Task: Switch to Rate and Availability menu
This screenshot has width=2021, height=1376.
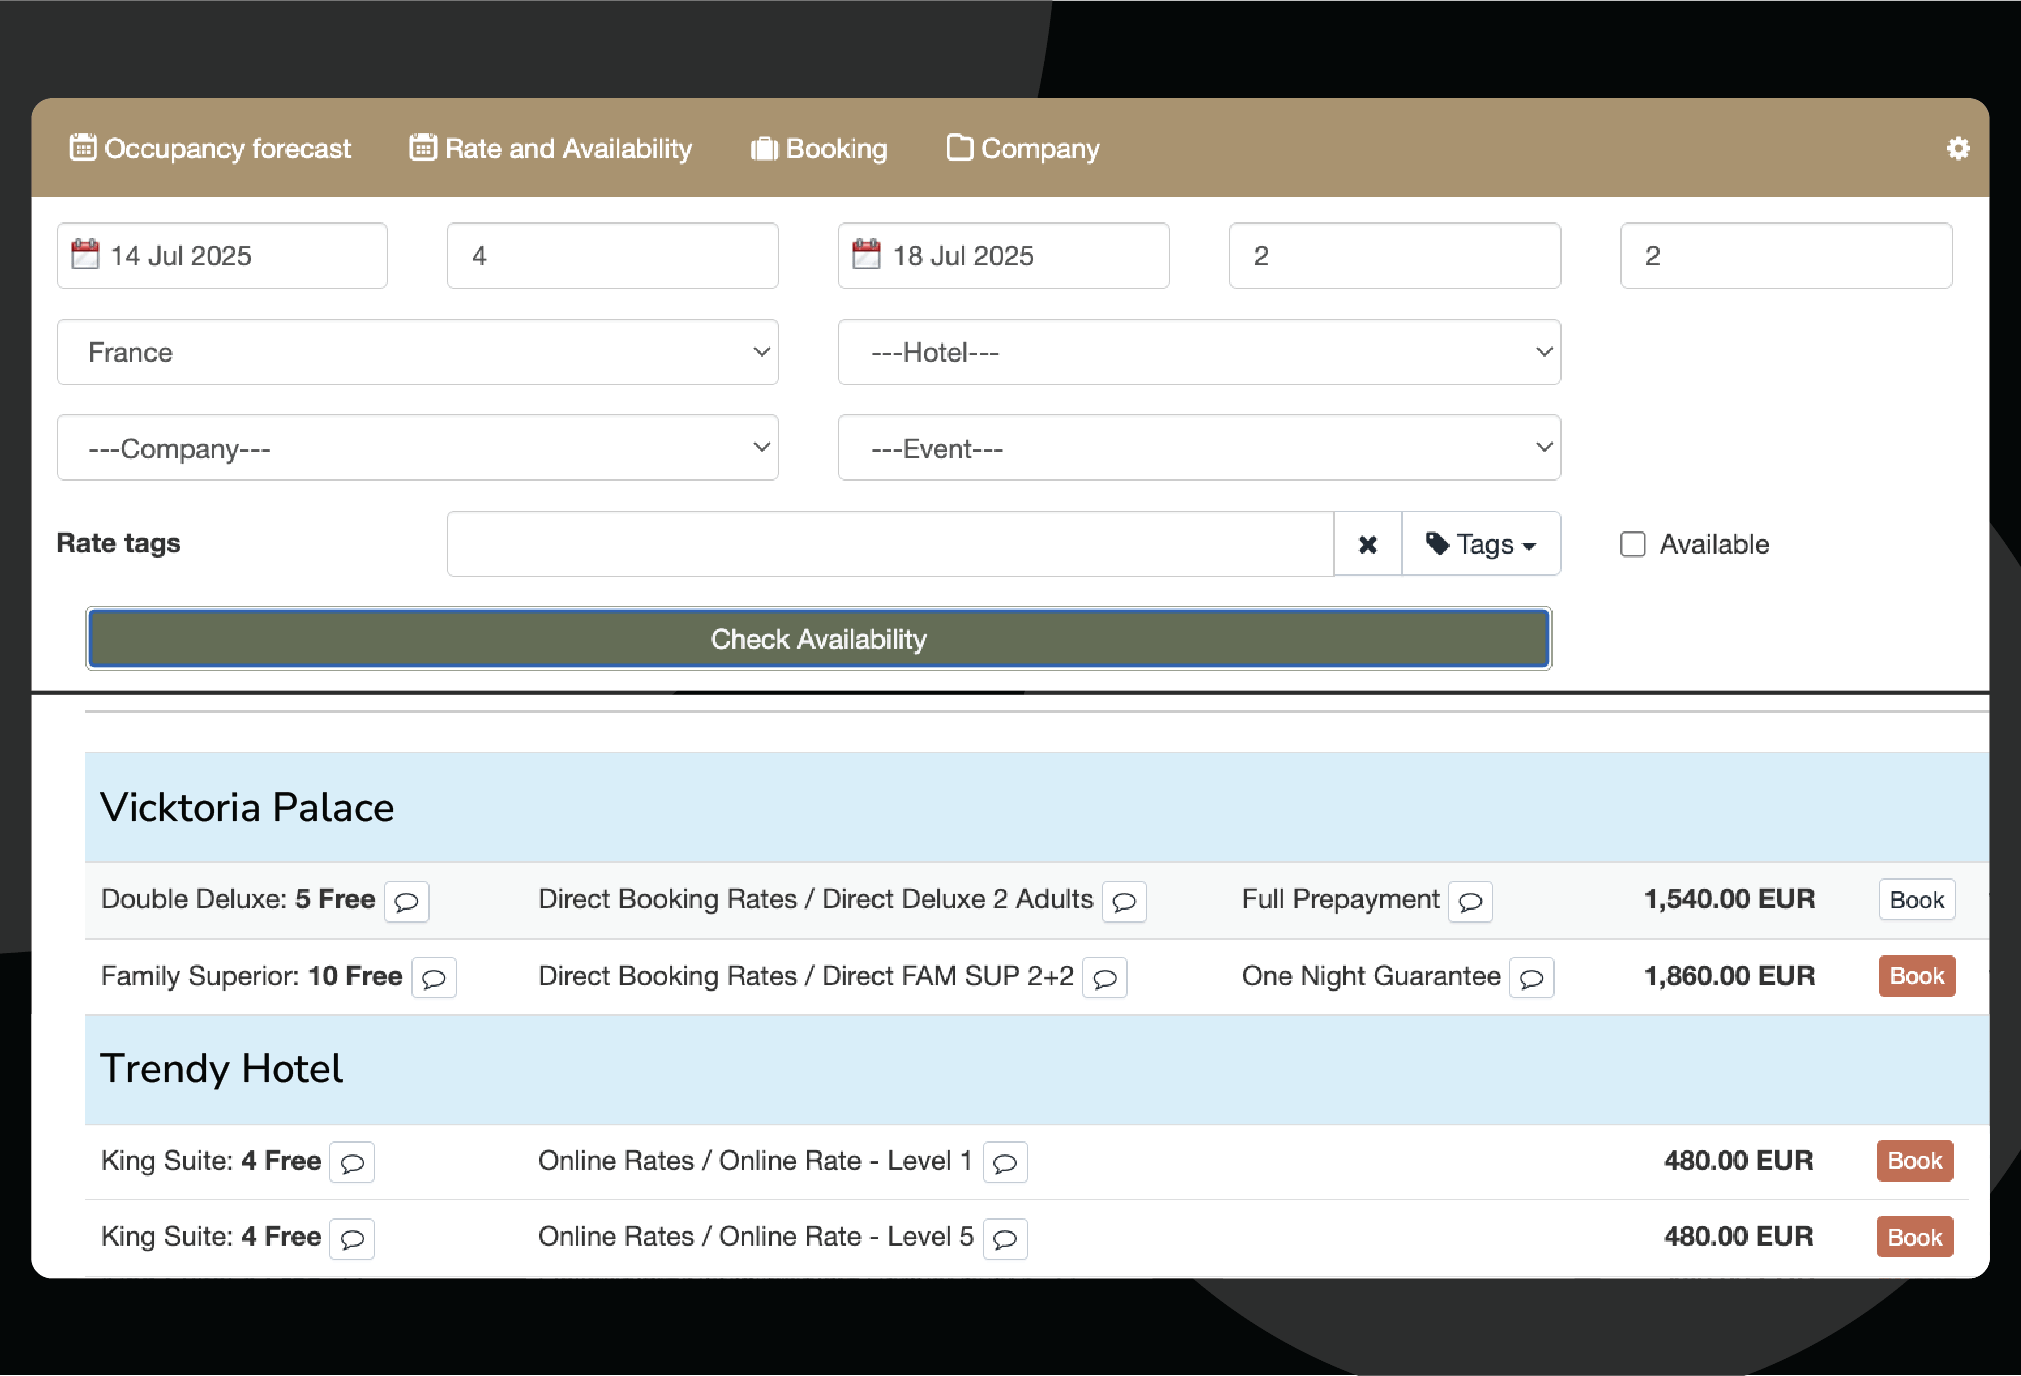Action: point(550,148)
